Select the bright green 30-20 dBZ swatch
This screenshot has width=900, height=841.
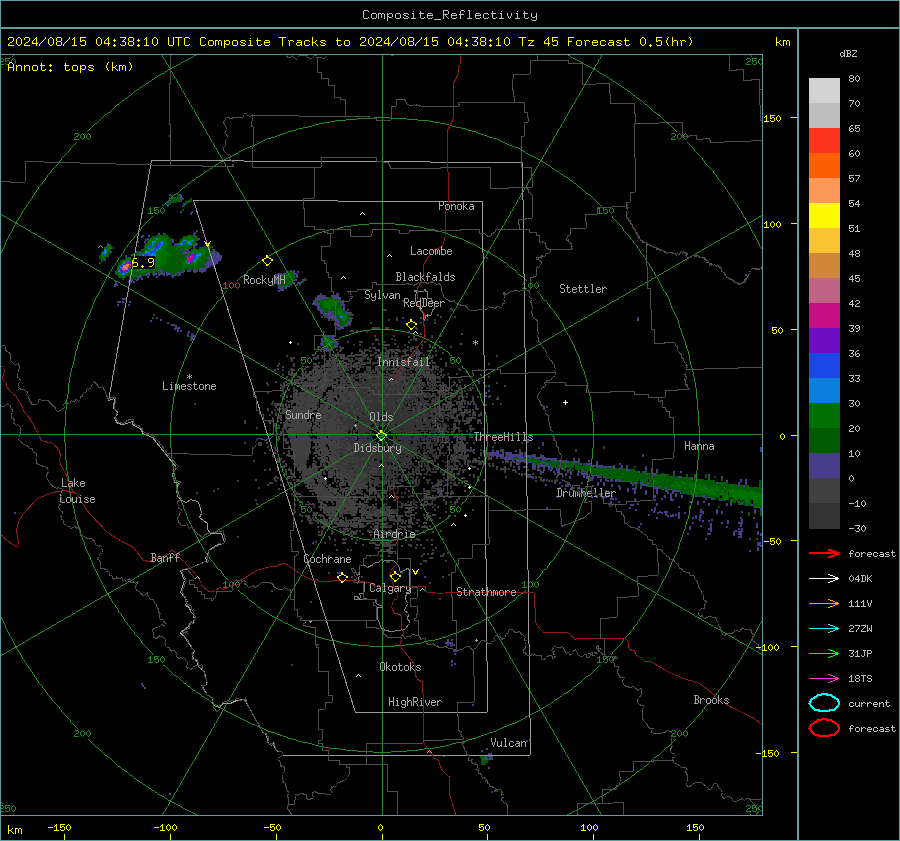pyautogui.click(x=824, y=416)
